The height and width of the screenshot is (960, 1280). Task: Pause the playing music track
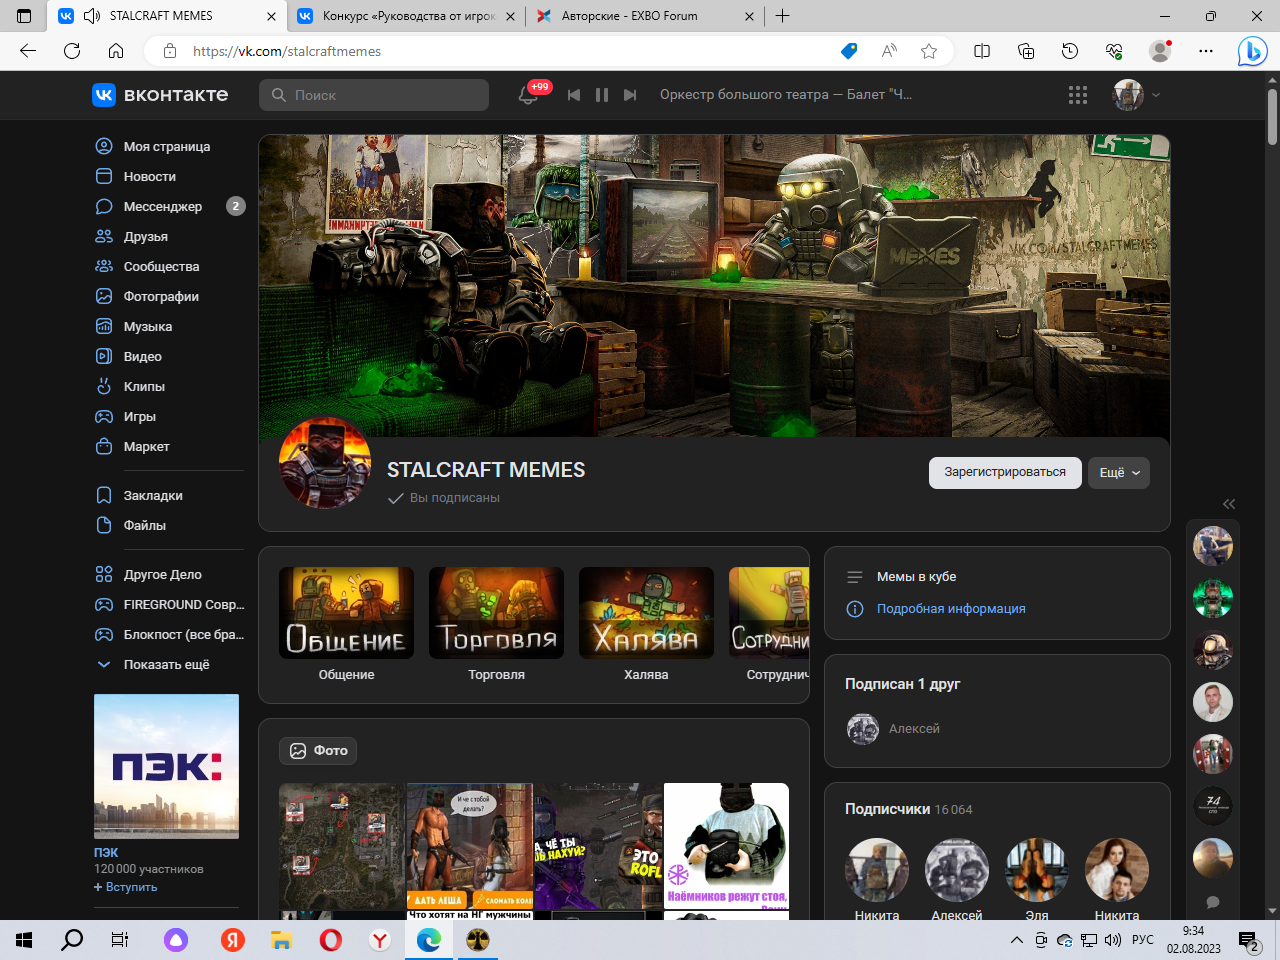[x=602, y=95]
